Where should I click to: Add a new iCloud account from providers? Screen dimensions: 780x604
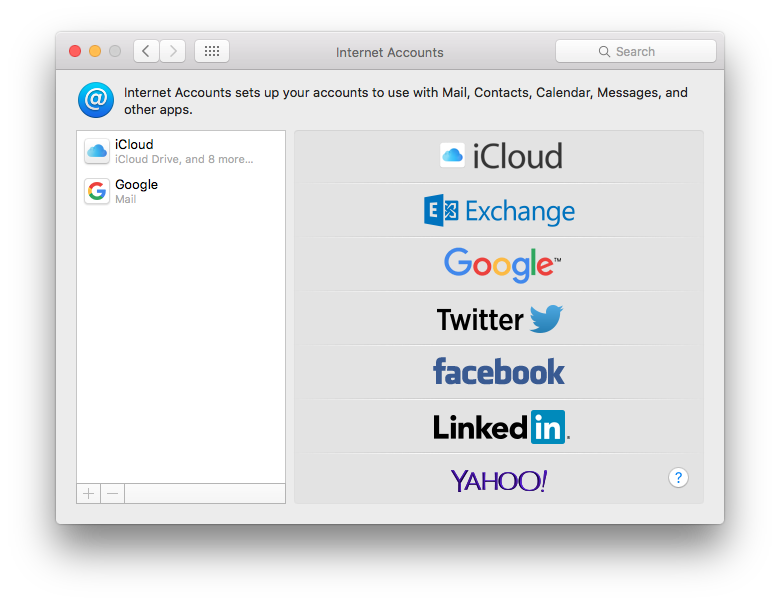click(499, 156)
